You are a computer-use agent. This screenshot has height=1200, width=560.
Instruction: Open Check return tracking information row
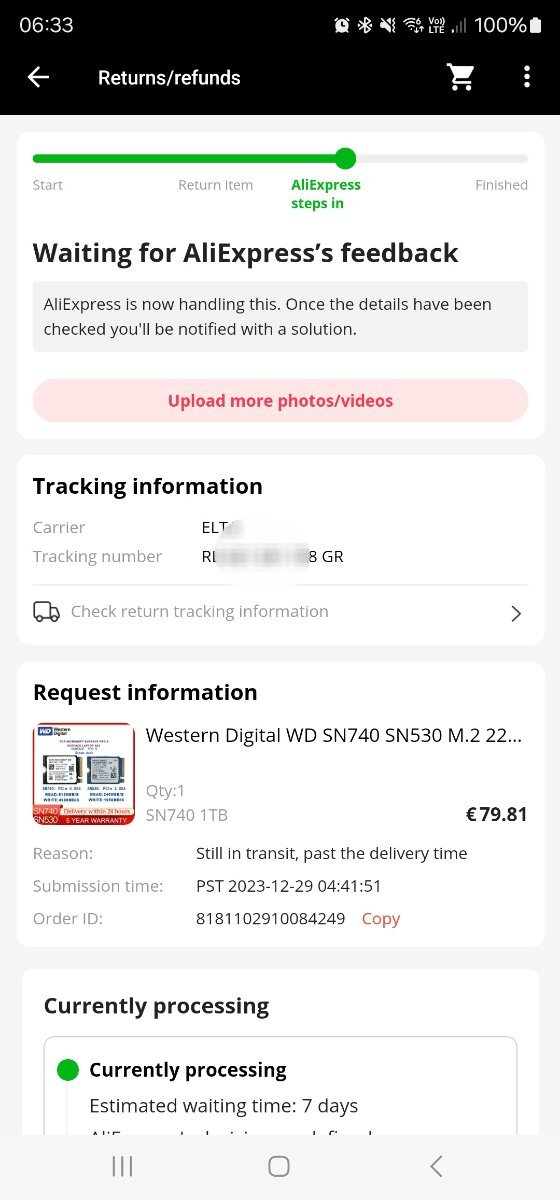(280, 612)
